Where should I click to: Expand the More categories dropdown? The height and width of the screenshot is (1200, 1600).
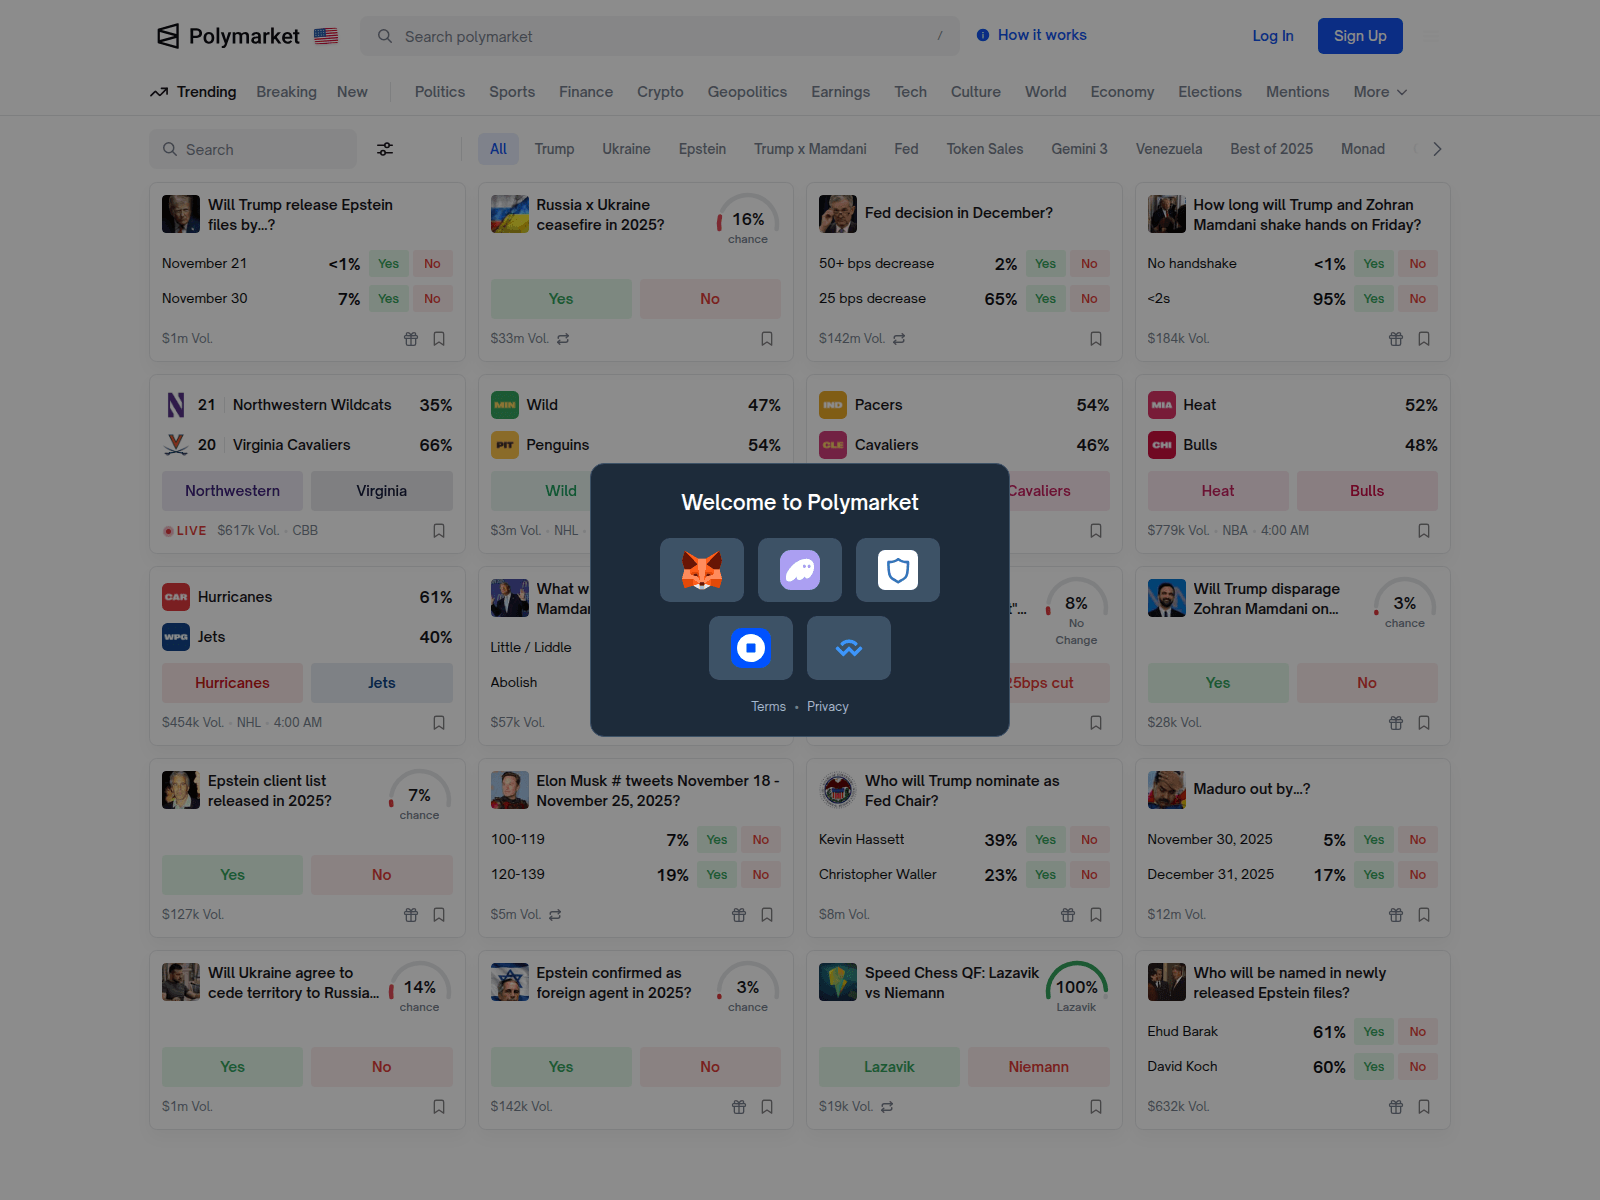1380,92
